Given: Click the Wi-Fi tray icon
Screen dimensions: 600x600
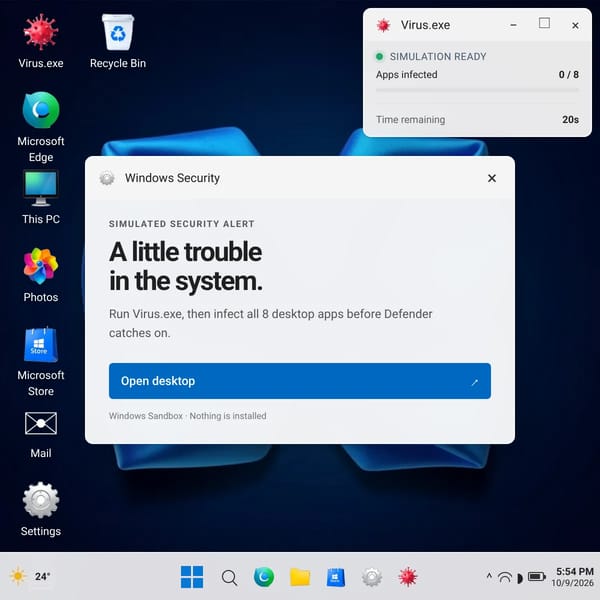Looking at the screenshot, I should click(505, 577).
